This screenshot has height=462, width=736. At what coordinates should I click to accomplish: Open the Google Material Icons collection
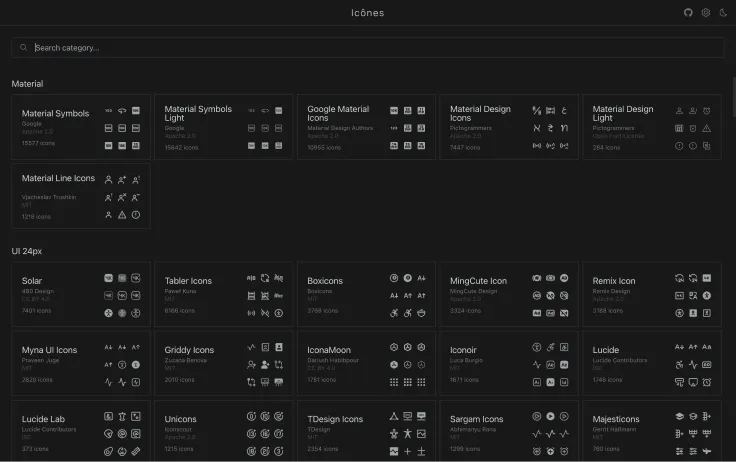click(x=366, y=127)
